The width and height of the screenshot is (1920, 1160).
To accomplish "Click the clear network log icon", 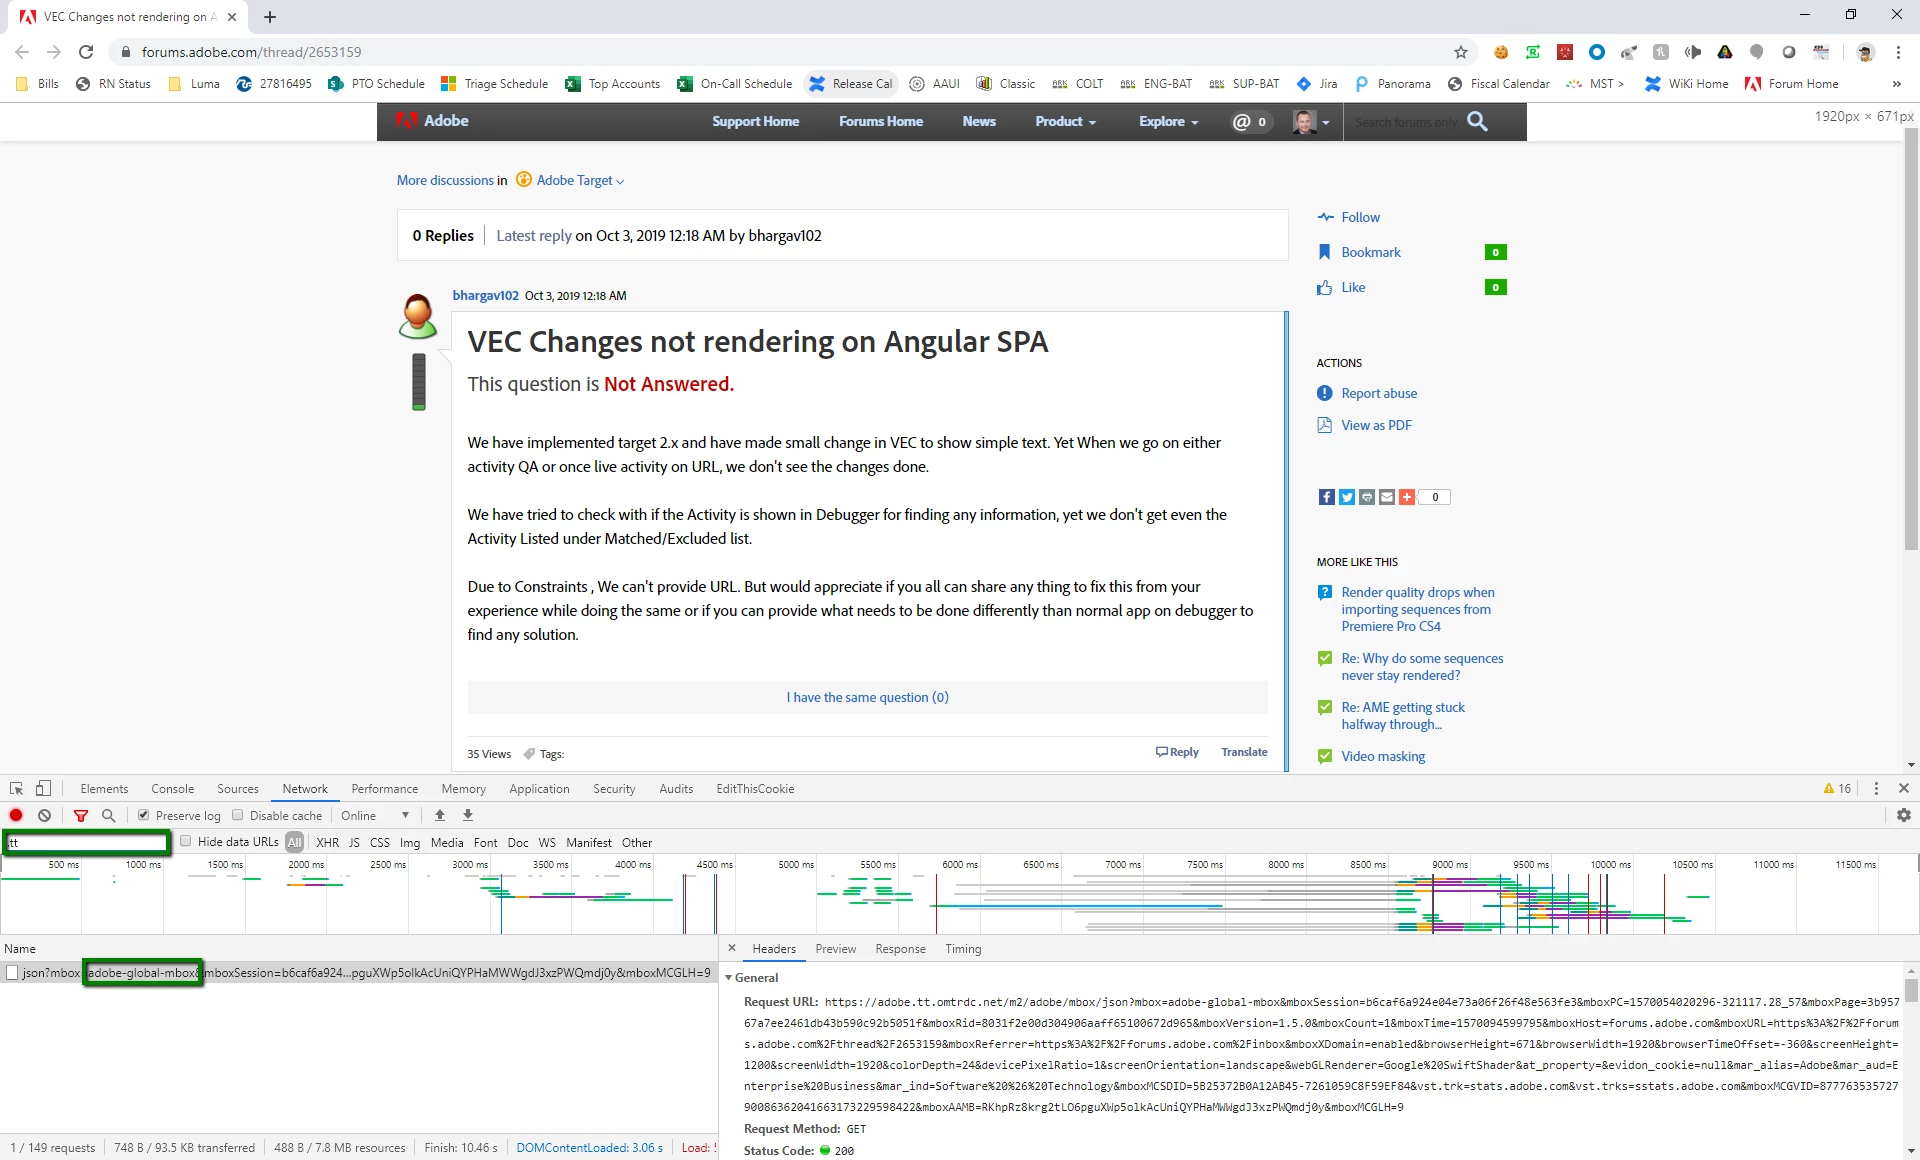I will coord(44,816).
